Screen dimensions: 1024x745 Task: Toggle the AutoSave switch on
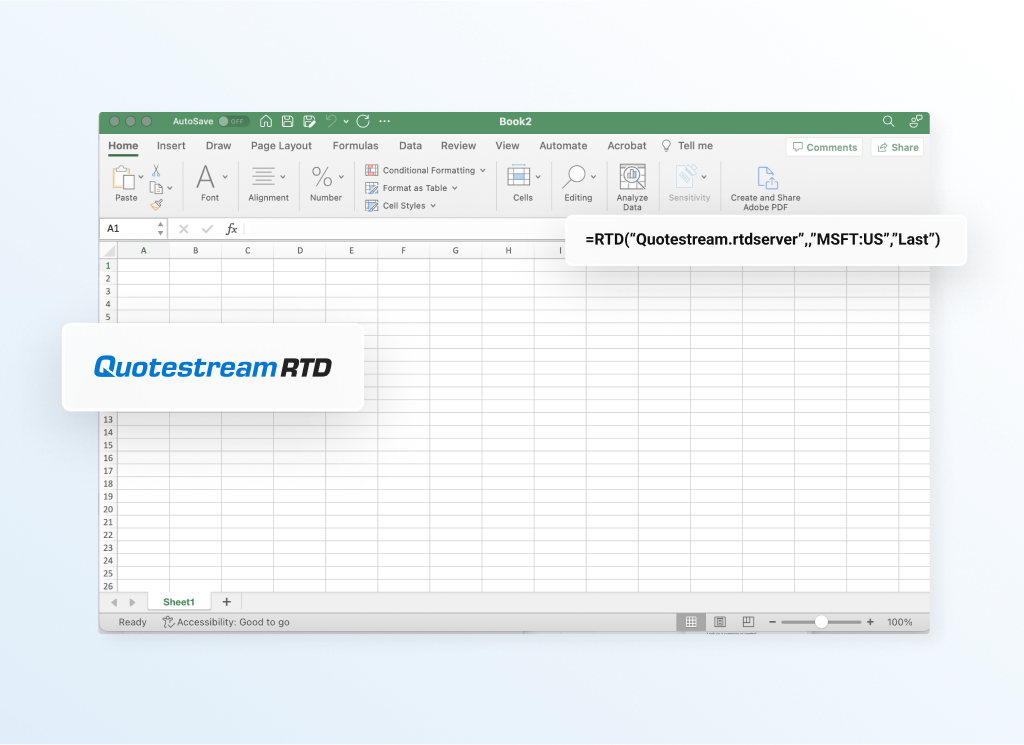click(235, 120)
